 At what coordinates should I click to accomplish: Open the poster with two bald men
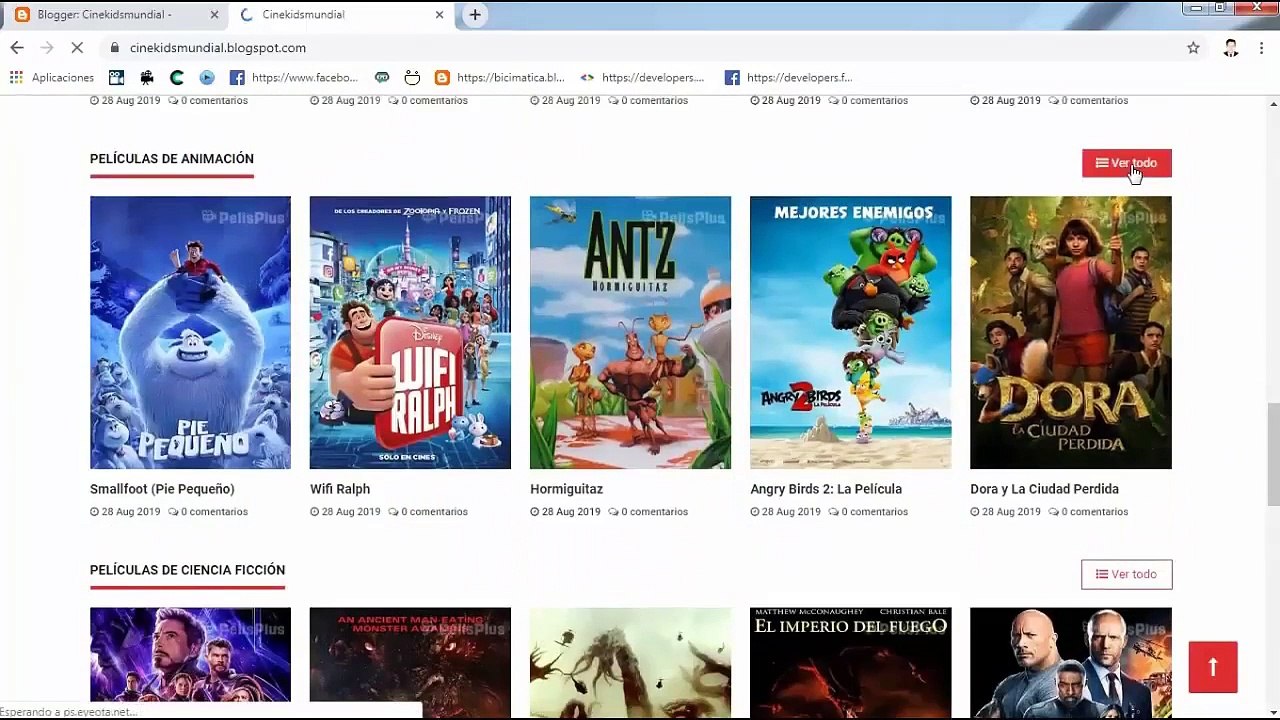[x=1070, y=662]
